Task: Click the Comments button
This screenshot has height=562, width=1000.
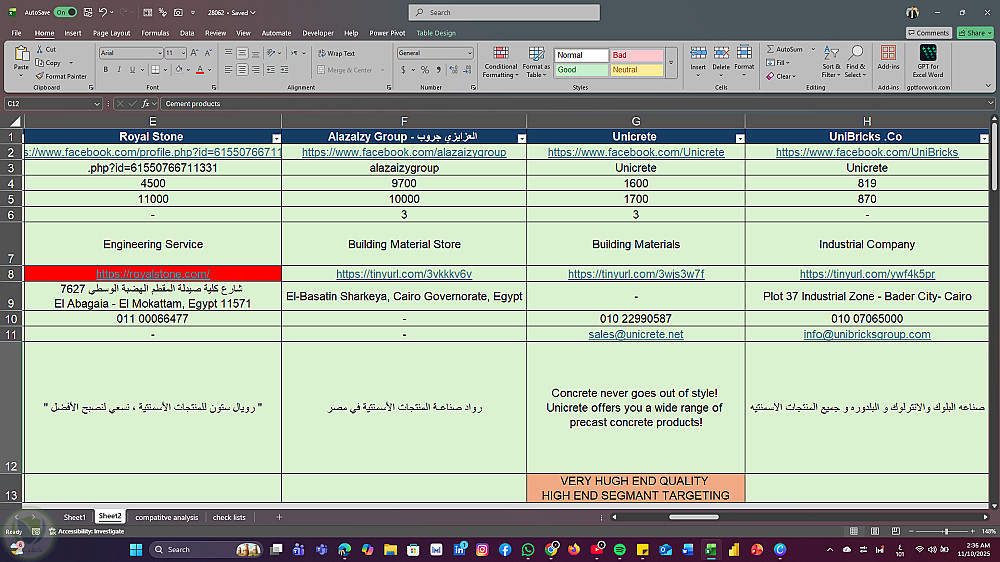Action: tap(929, 33)
